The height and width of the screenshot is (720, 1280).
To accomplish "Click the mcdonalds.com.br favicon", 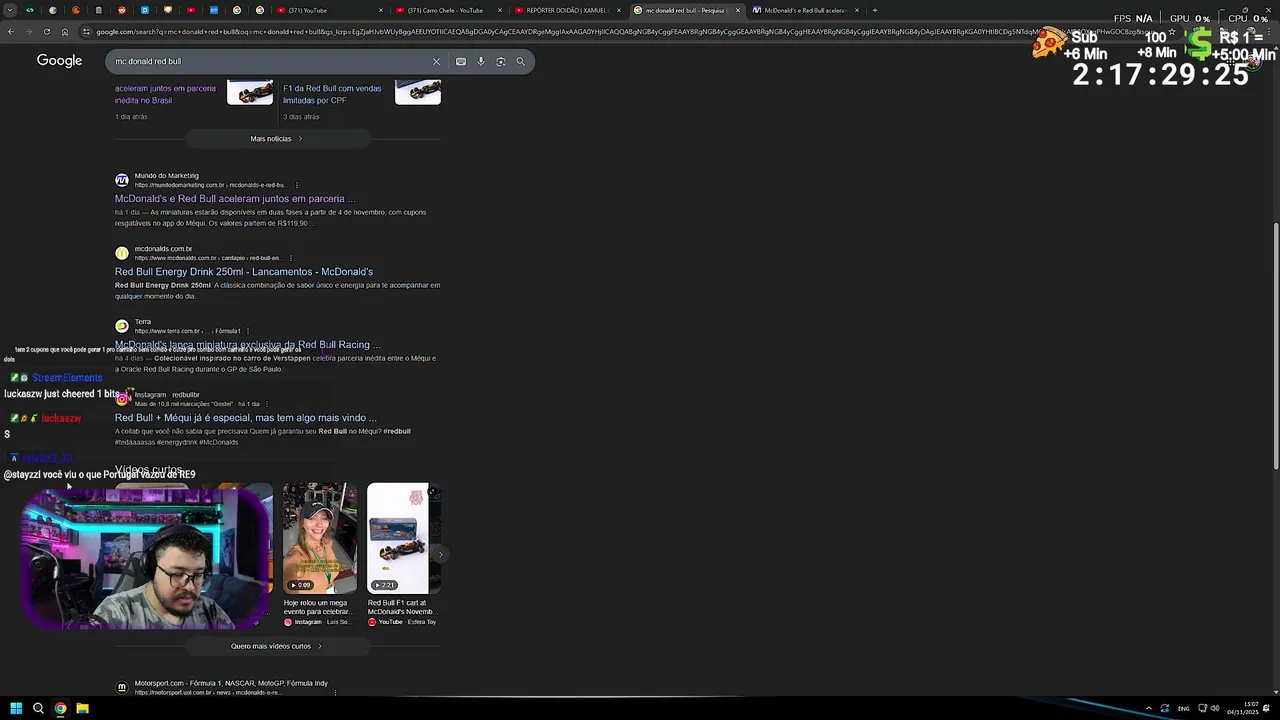I will (121, 253).
